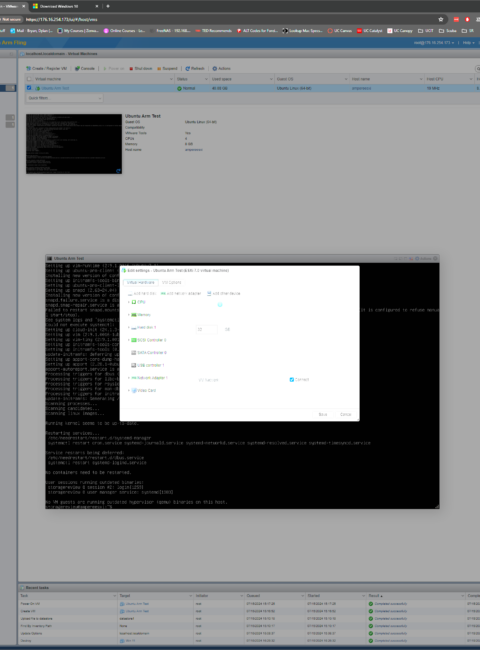Click the refresh icon on the VM console thumbnail

tap(118, 170)
